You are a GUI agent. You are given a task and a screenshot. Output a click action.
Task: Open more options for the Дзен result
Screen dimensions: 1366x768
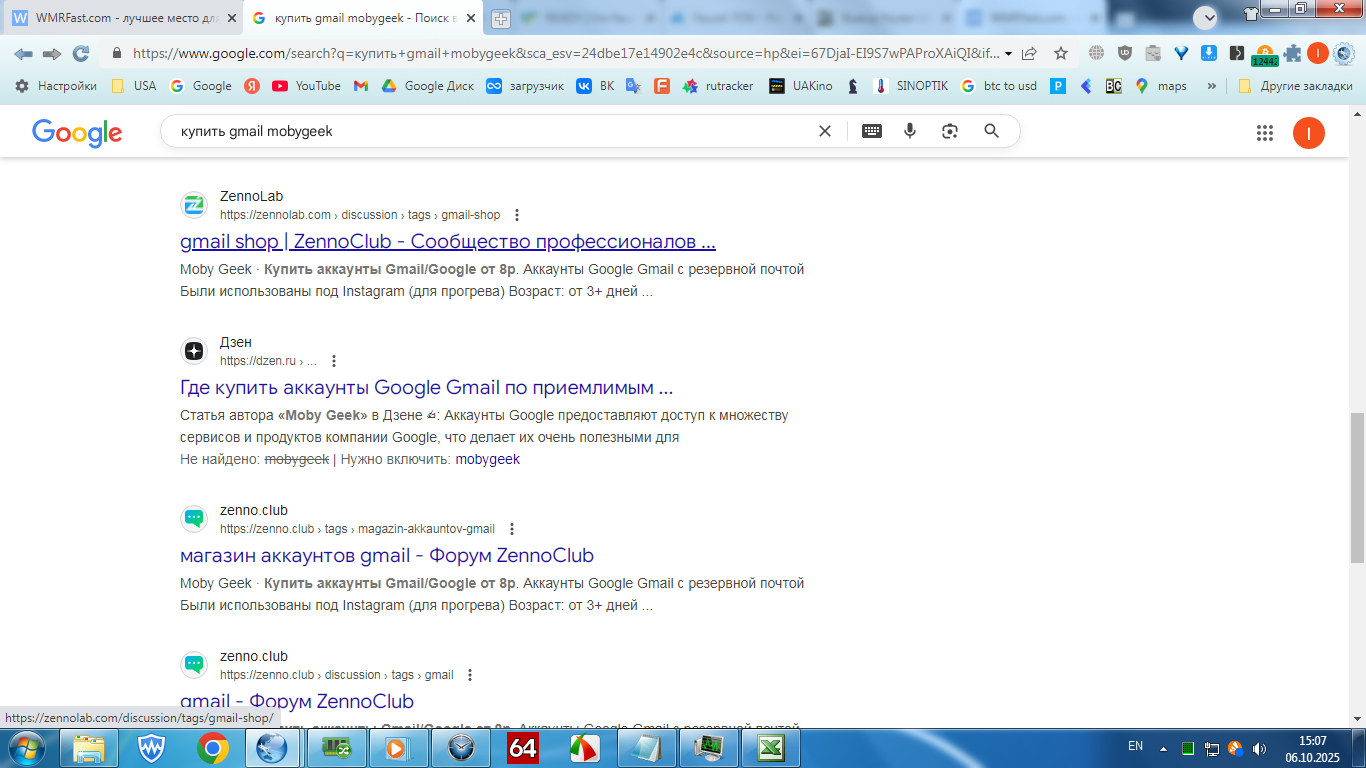click(334, 361)
